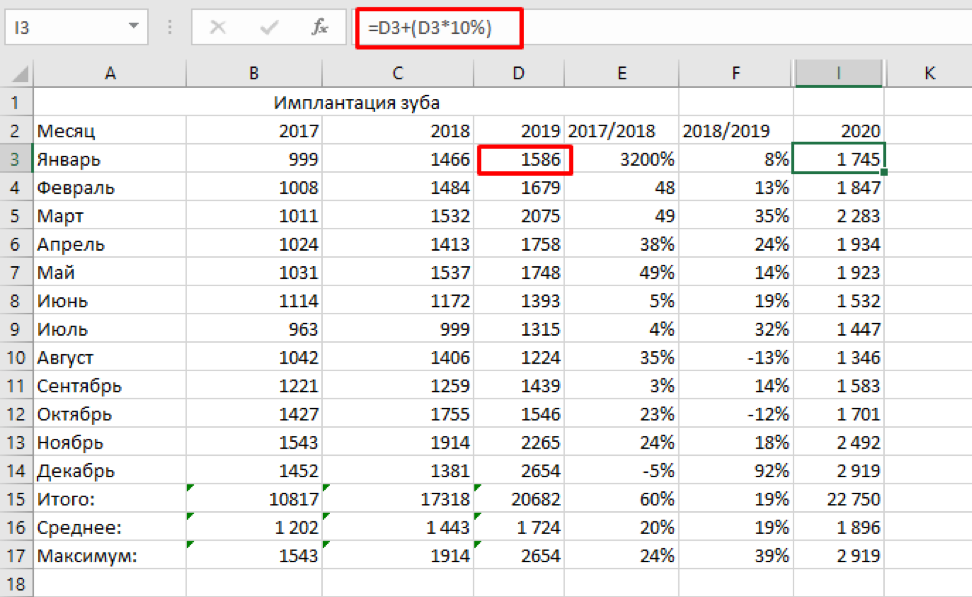
Task: Click the 'Октябрь' month cell
Action: [110, 414]
